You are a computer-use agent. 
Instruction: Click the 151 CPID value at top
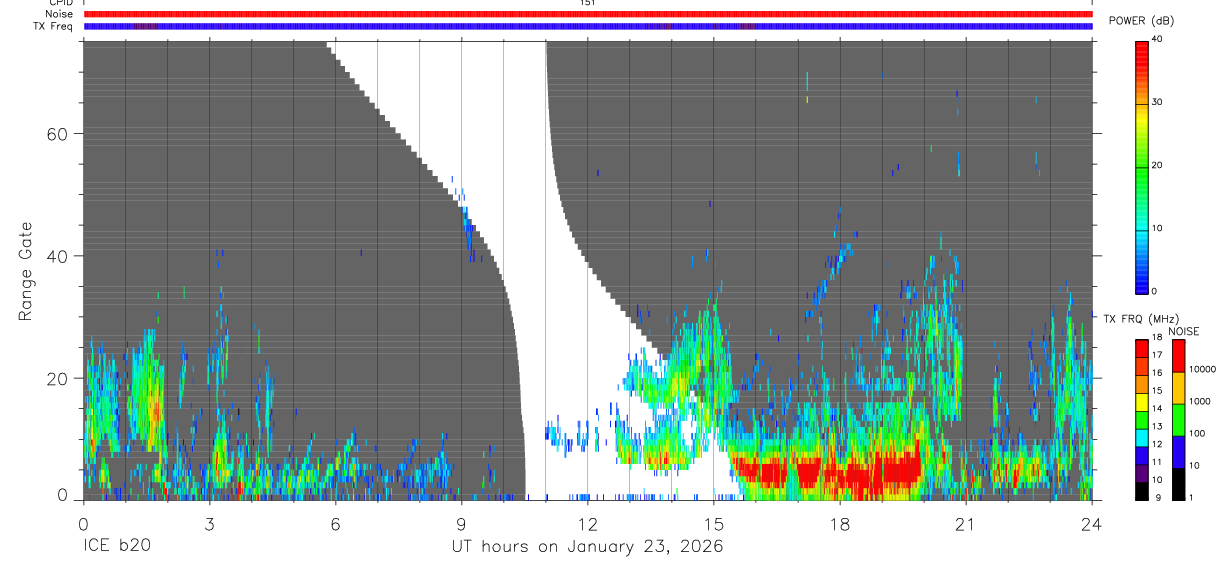tap(587, 3)
